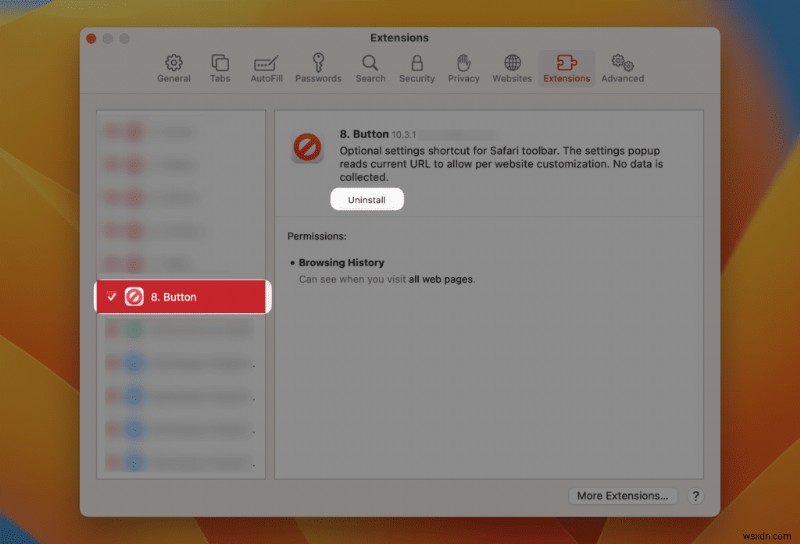Uncheck the 8. Button extension checkbox
The height and width of the screenshot is (544, 800).
pyautogui.click(x=112, y=296)
